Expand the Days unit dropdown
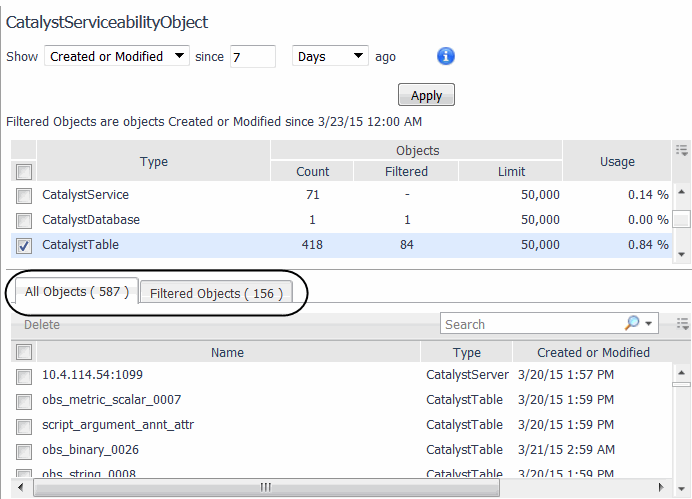This screenshot has width=692, height=499. click(330, 57)
